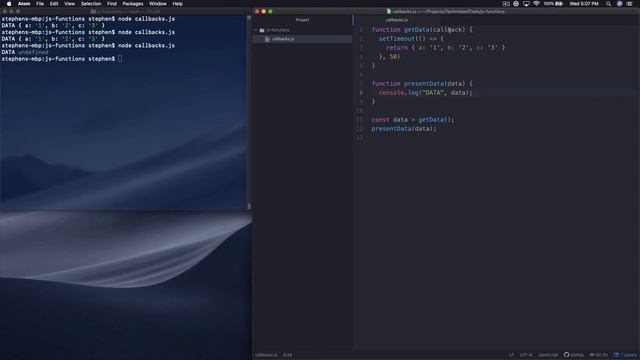
Task: Click line number 11 in the gutter
Action: click(x=360, y=120)
